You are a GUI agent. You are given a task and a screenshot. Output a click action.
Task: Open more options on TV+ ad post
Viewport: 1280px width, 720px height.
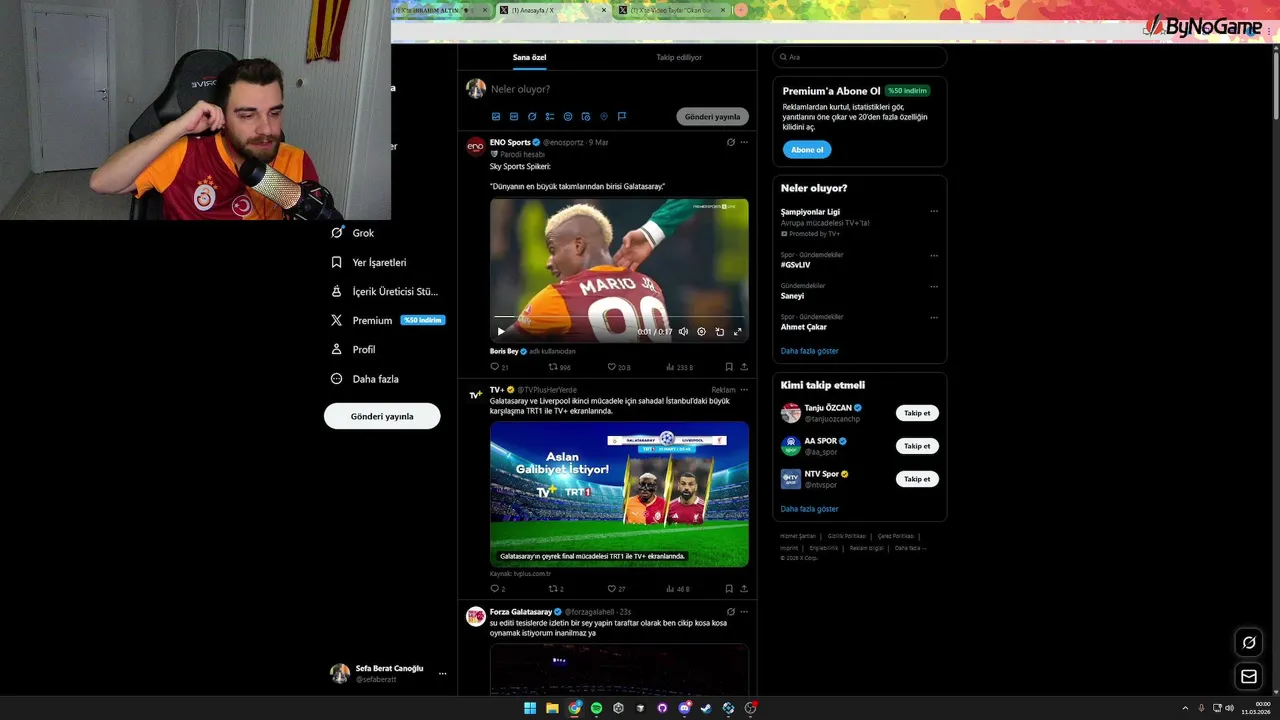(x=744, y=390)
